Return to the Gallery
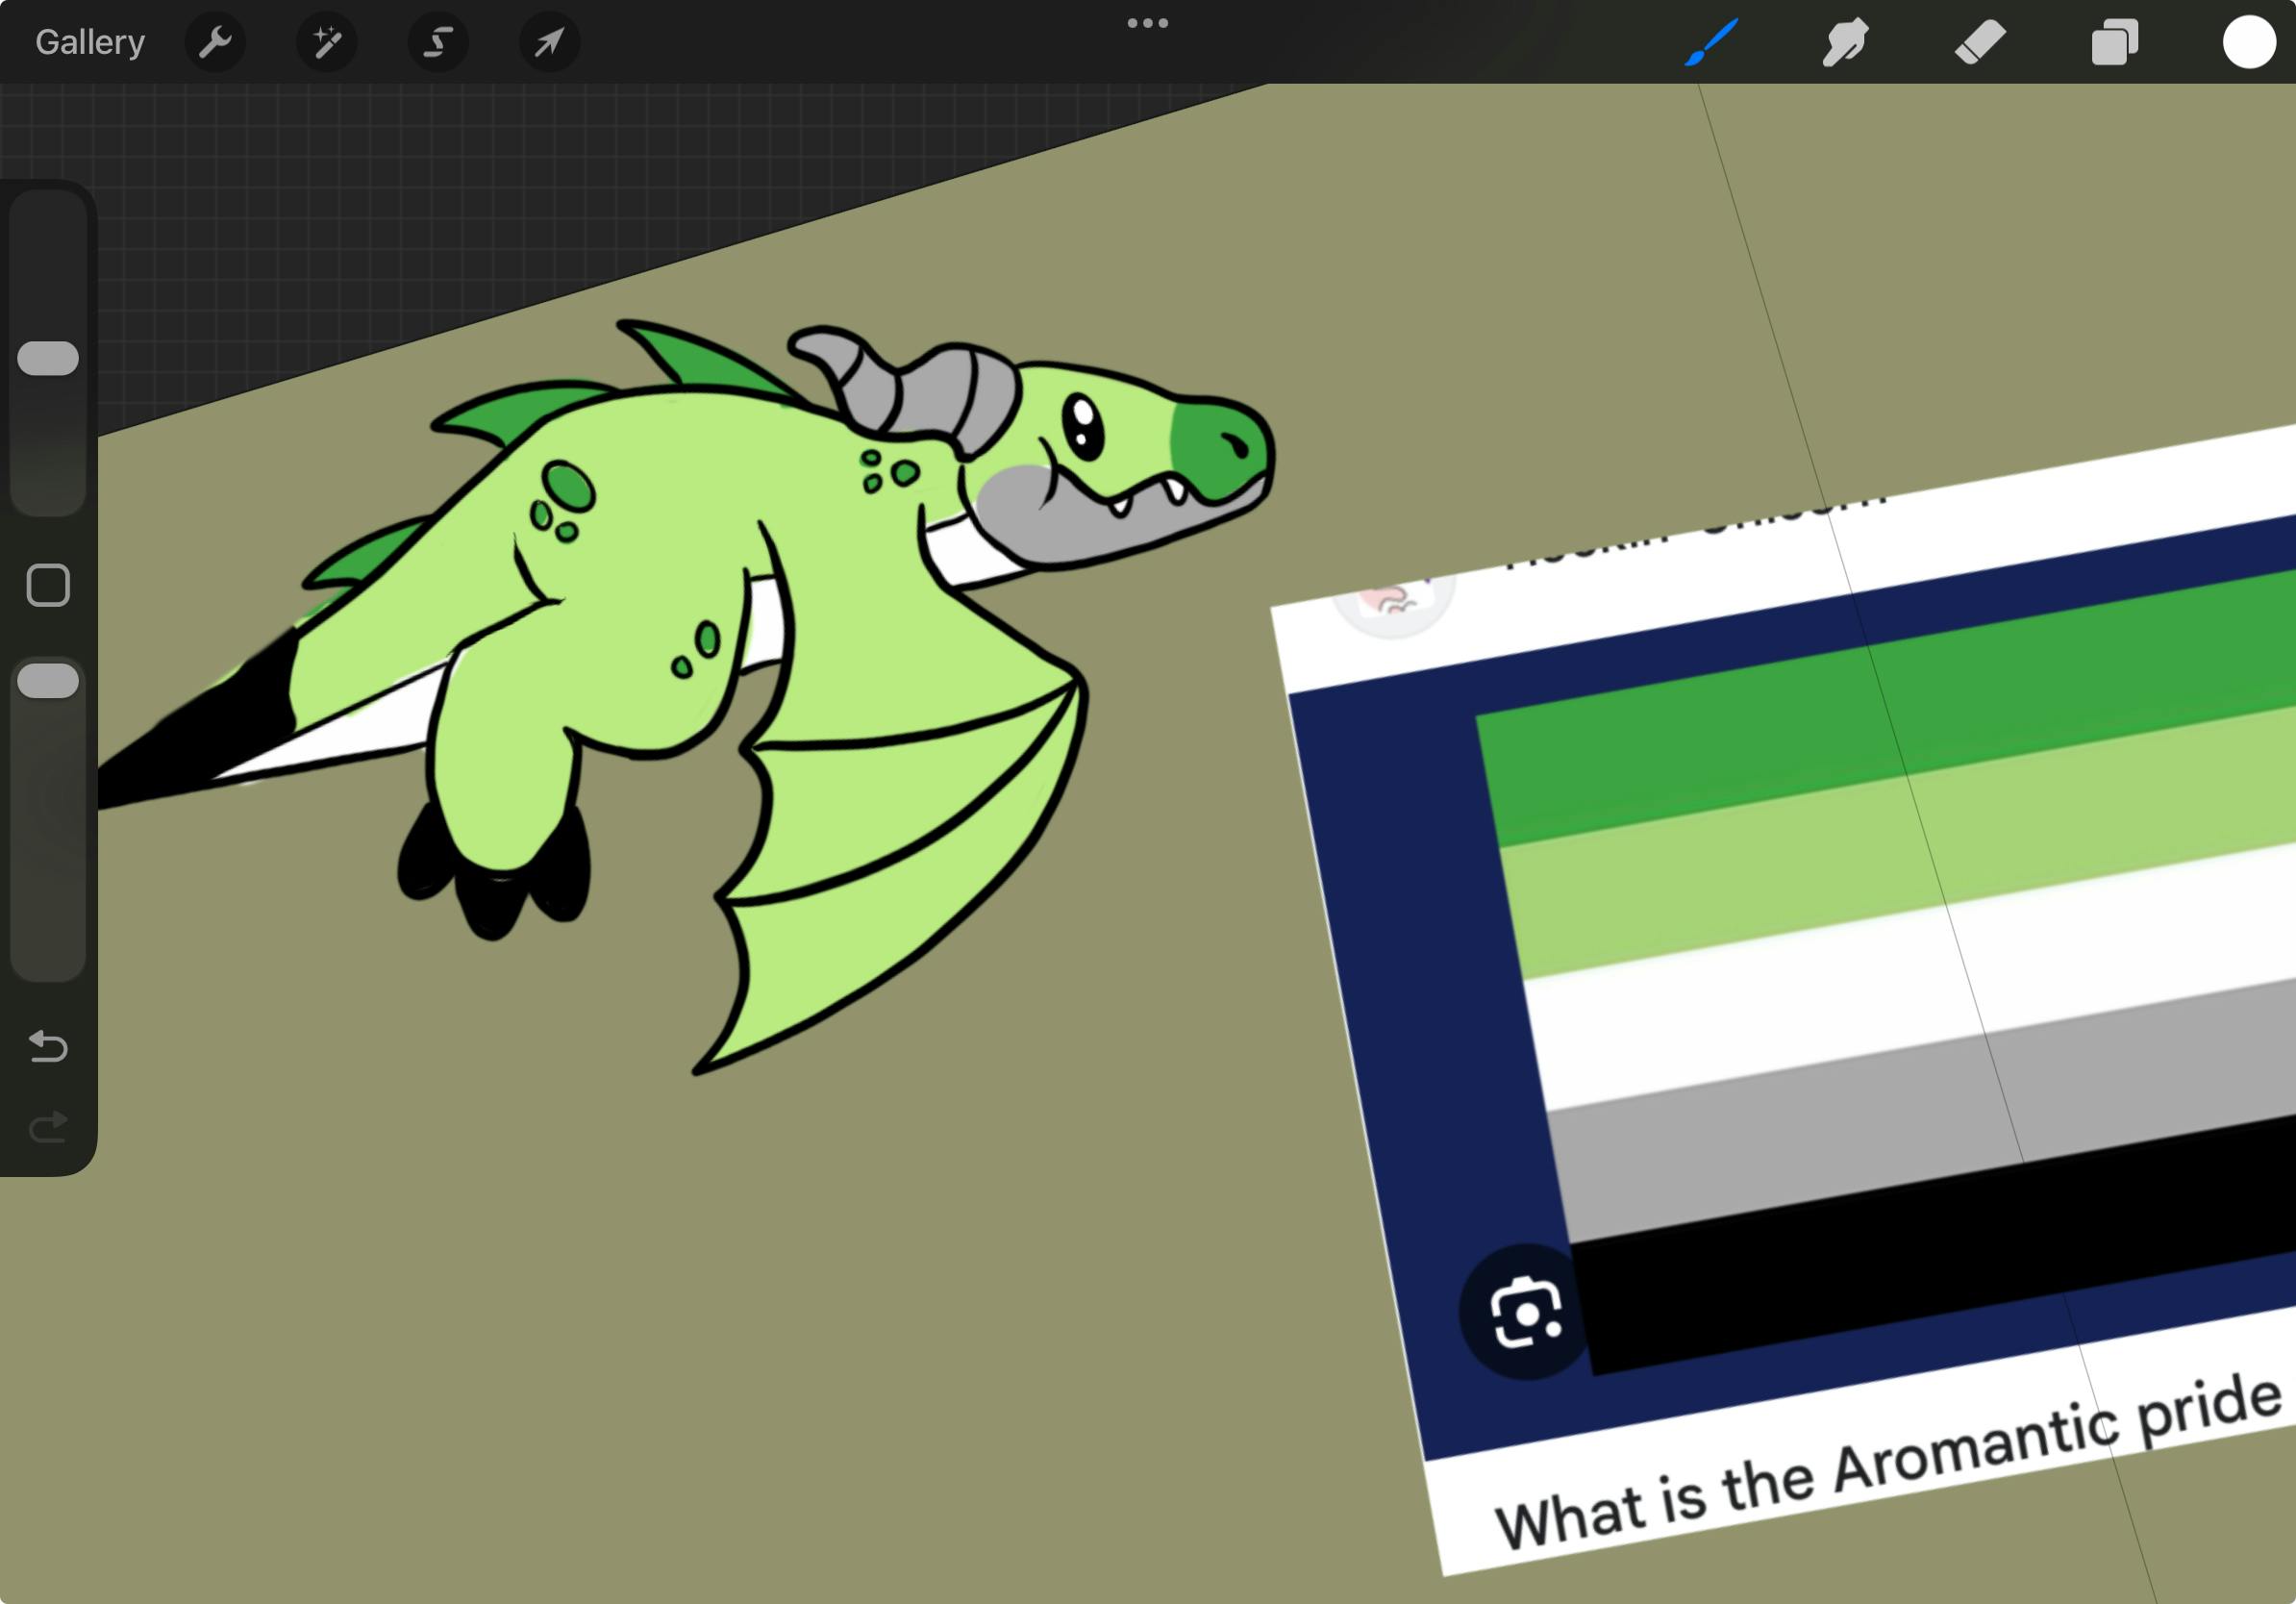Image resolution: width=2296 pixels, height=1604 pixels. point(90,42)
